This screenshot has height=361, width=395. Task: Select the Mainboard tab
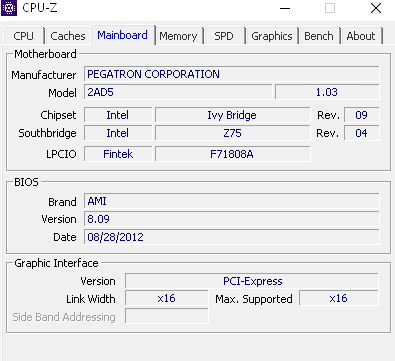(123, 35)
